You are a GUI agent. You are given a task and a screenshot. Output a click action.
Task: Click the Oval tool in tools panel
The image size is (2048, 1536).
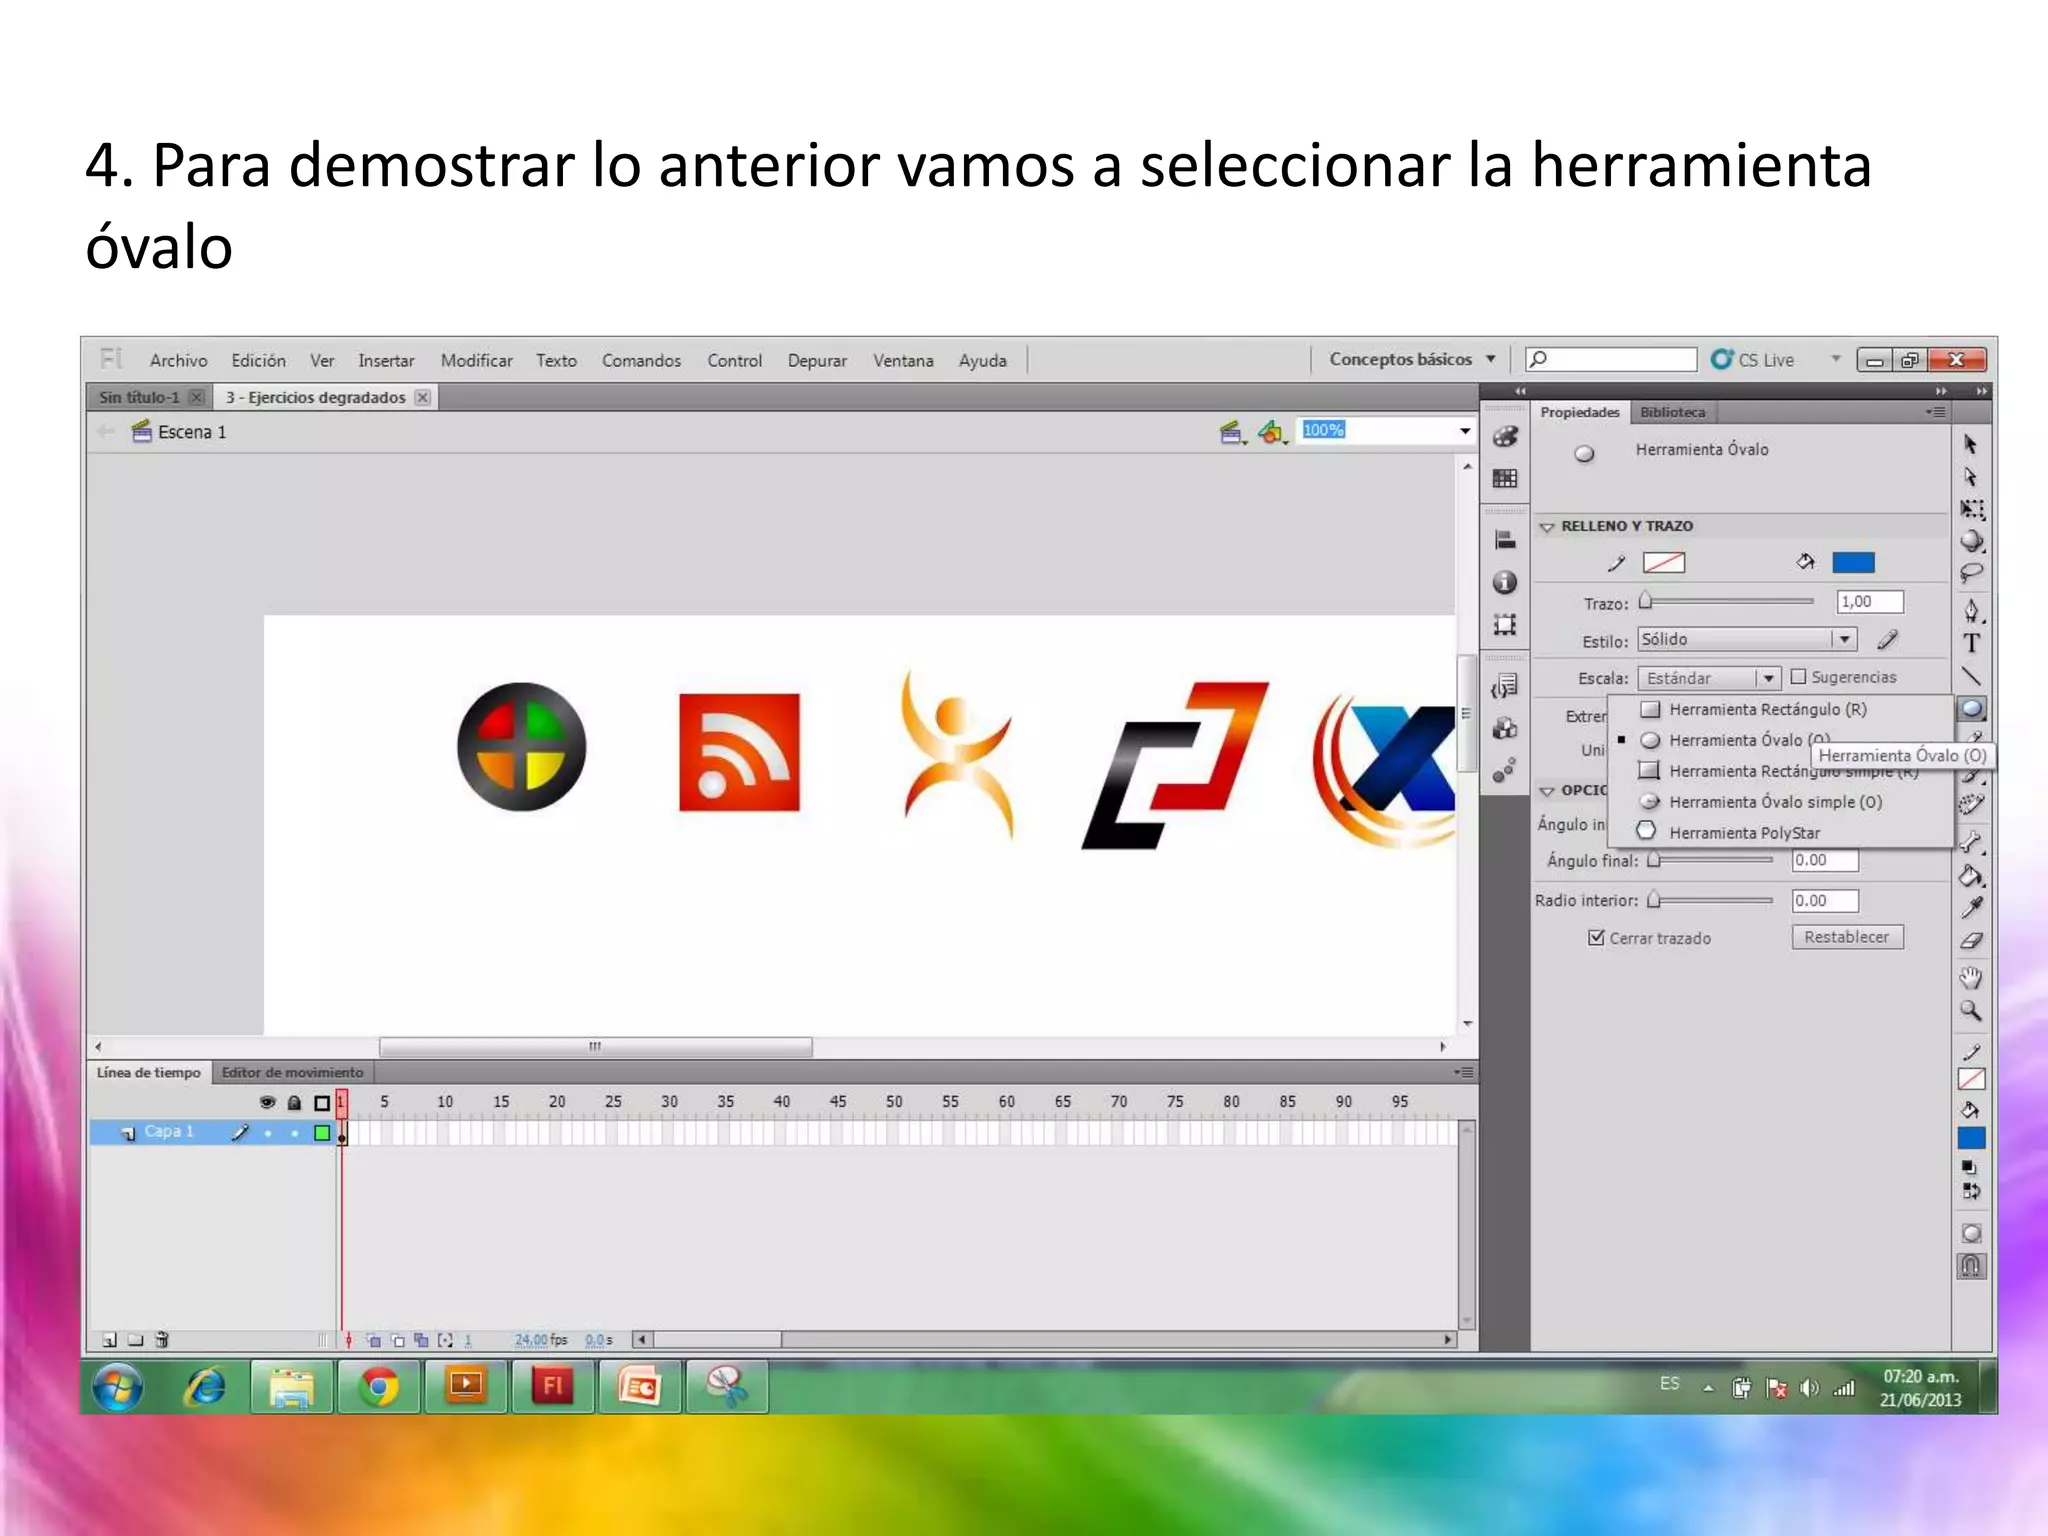(1972, 709)
